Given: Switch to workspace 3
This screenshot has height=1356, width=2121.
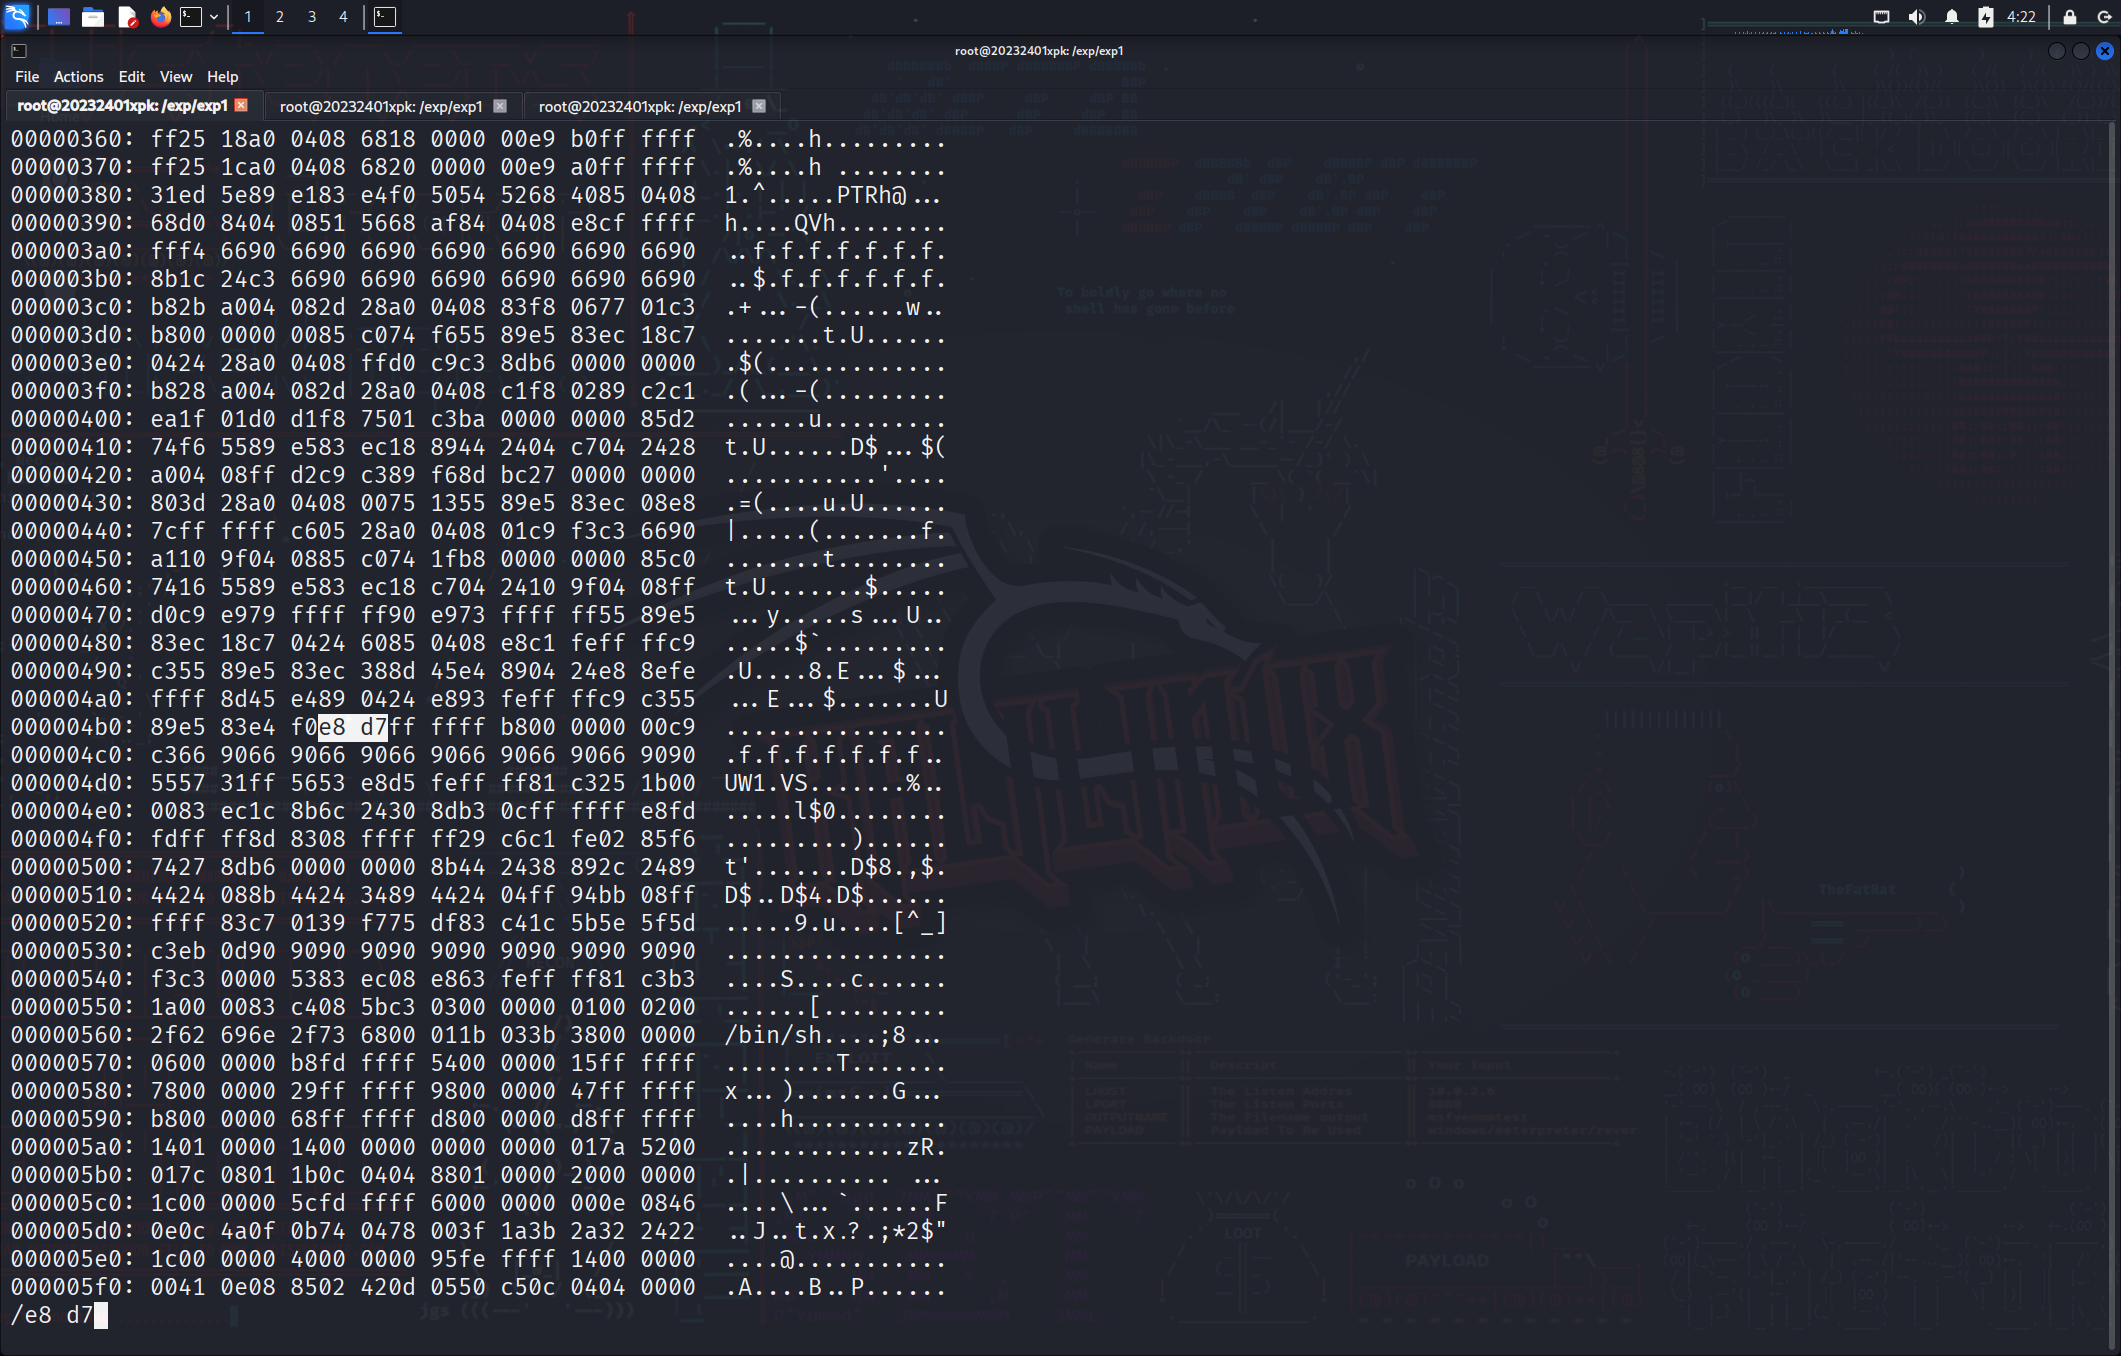Looking at the screenshot, I should pyautogui.click(x=312, y=17).
